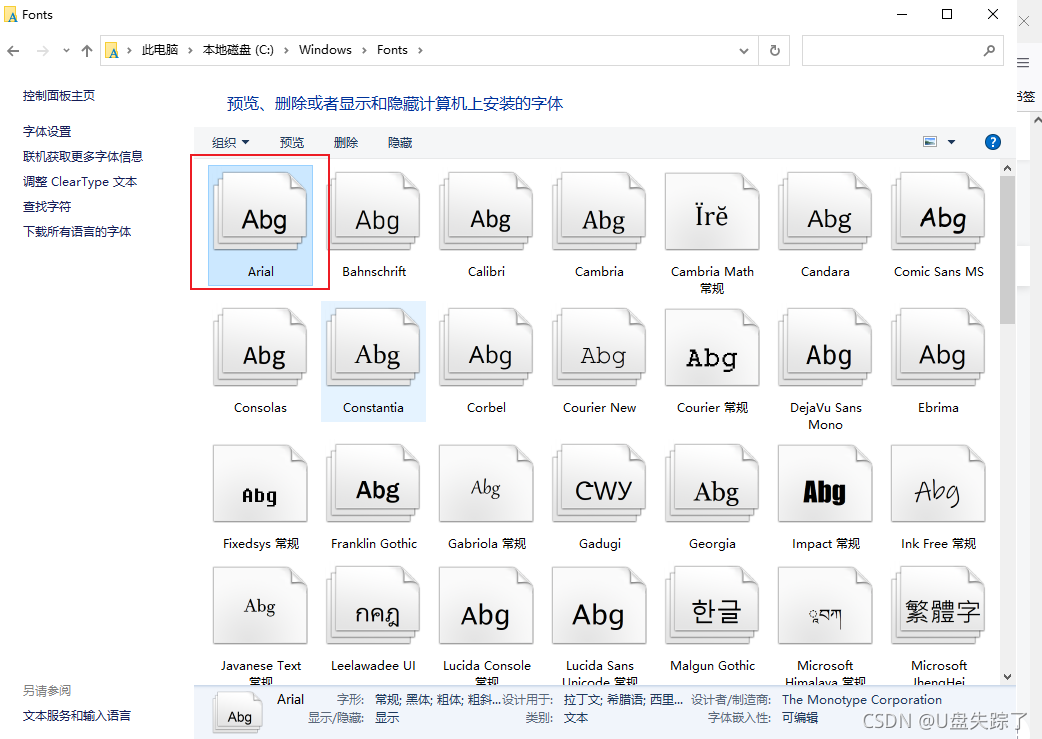
Task: Select the Corbel font icon
Action: 486,348
